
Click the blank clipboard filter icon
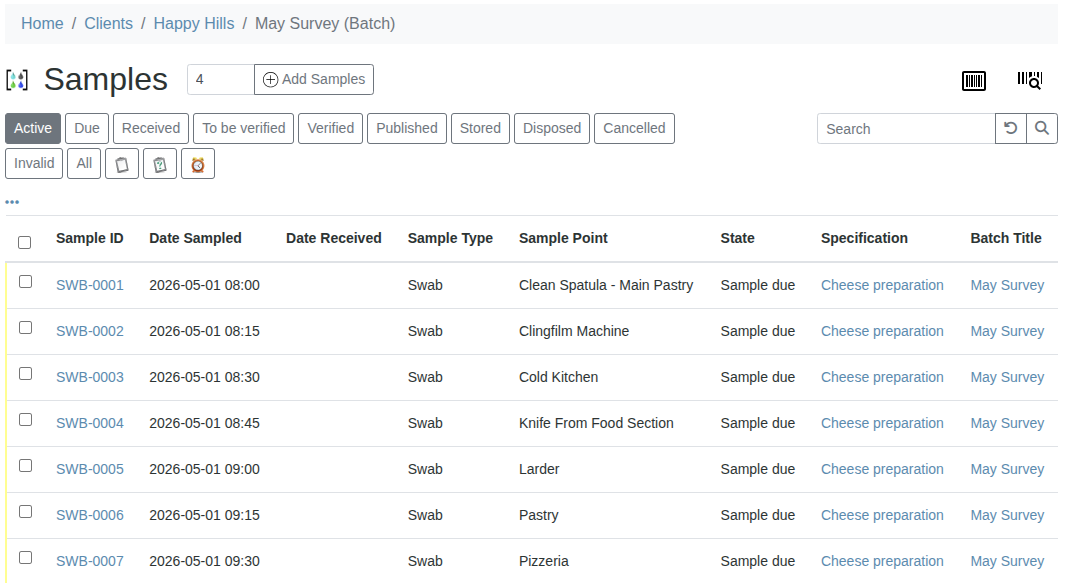[x=122, y=164]
